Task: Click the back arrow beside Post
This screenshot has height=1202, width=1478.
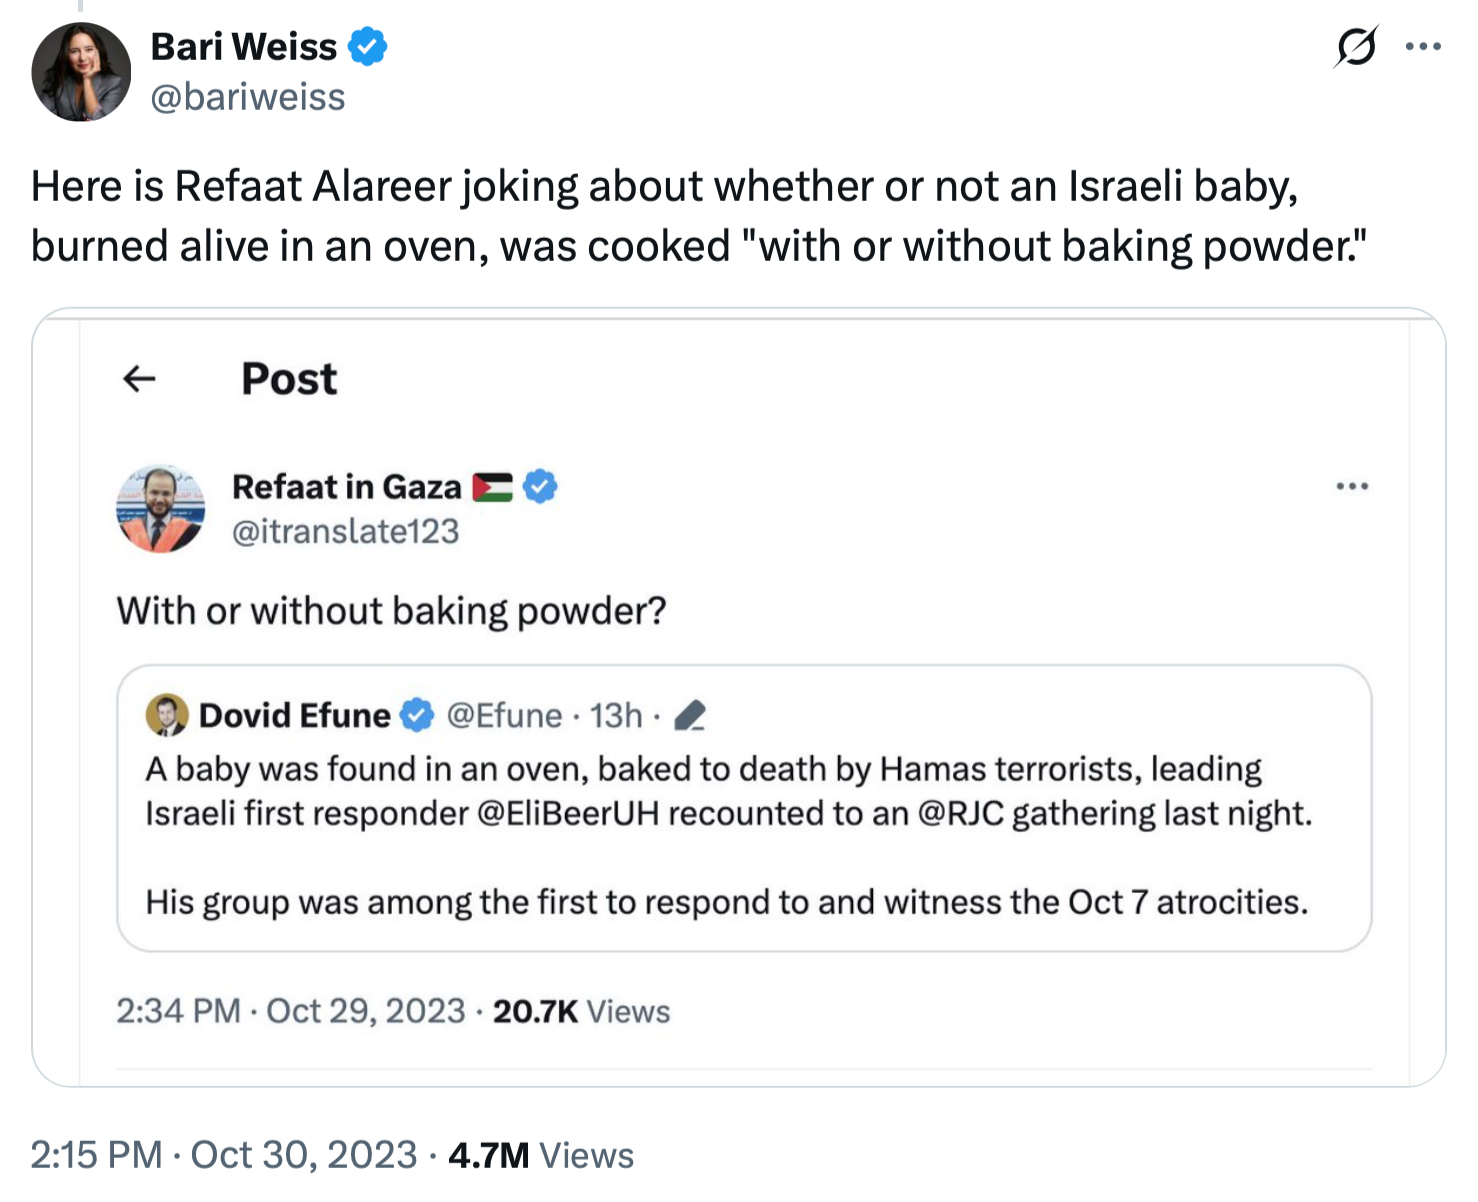Action: 139,378
